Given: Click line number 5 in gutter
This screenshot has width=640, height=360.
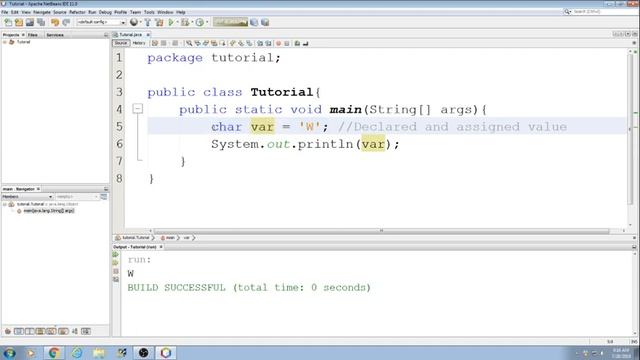Looking at the screenshot, I should point(119,127).
